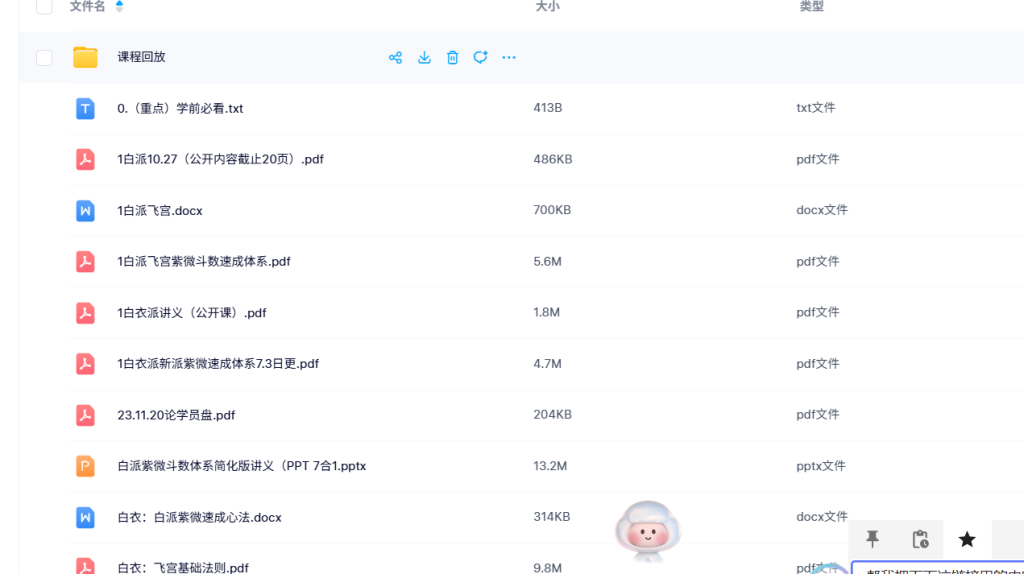Click pdf icon of 1白衣派新派紫微速成体系7.3日更.pdf
1024x574 pixels.
tap(85, 364)
